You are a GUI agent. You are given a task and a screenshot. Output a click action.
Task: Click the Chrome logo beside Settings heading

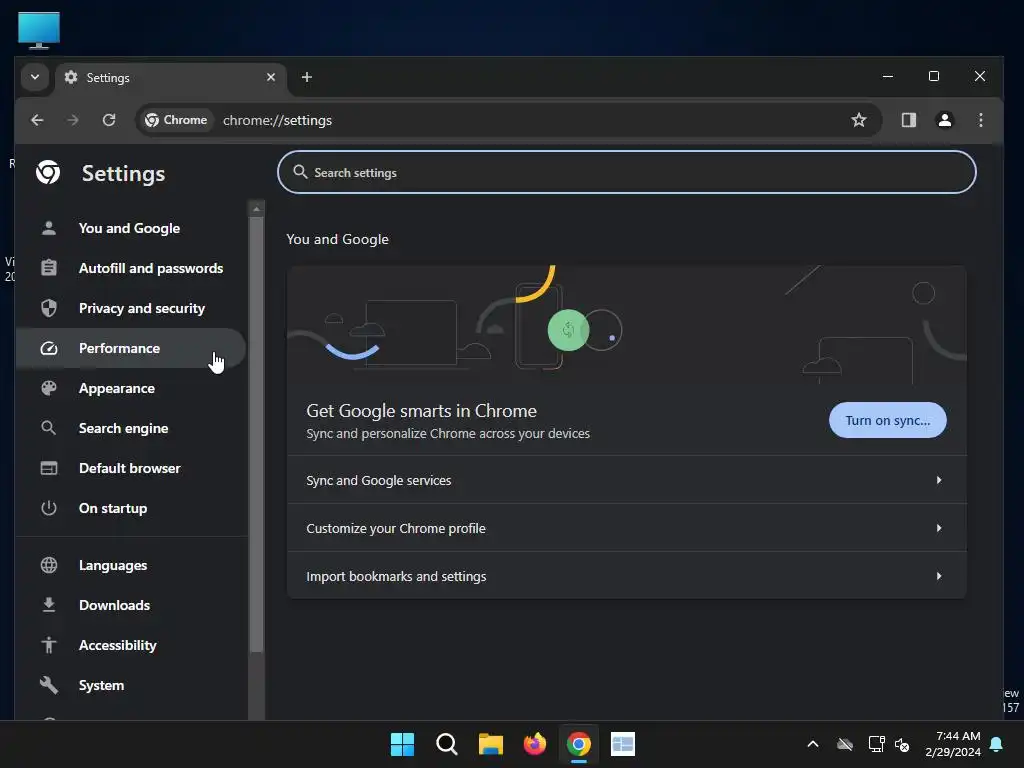click(x=48, y=172)
